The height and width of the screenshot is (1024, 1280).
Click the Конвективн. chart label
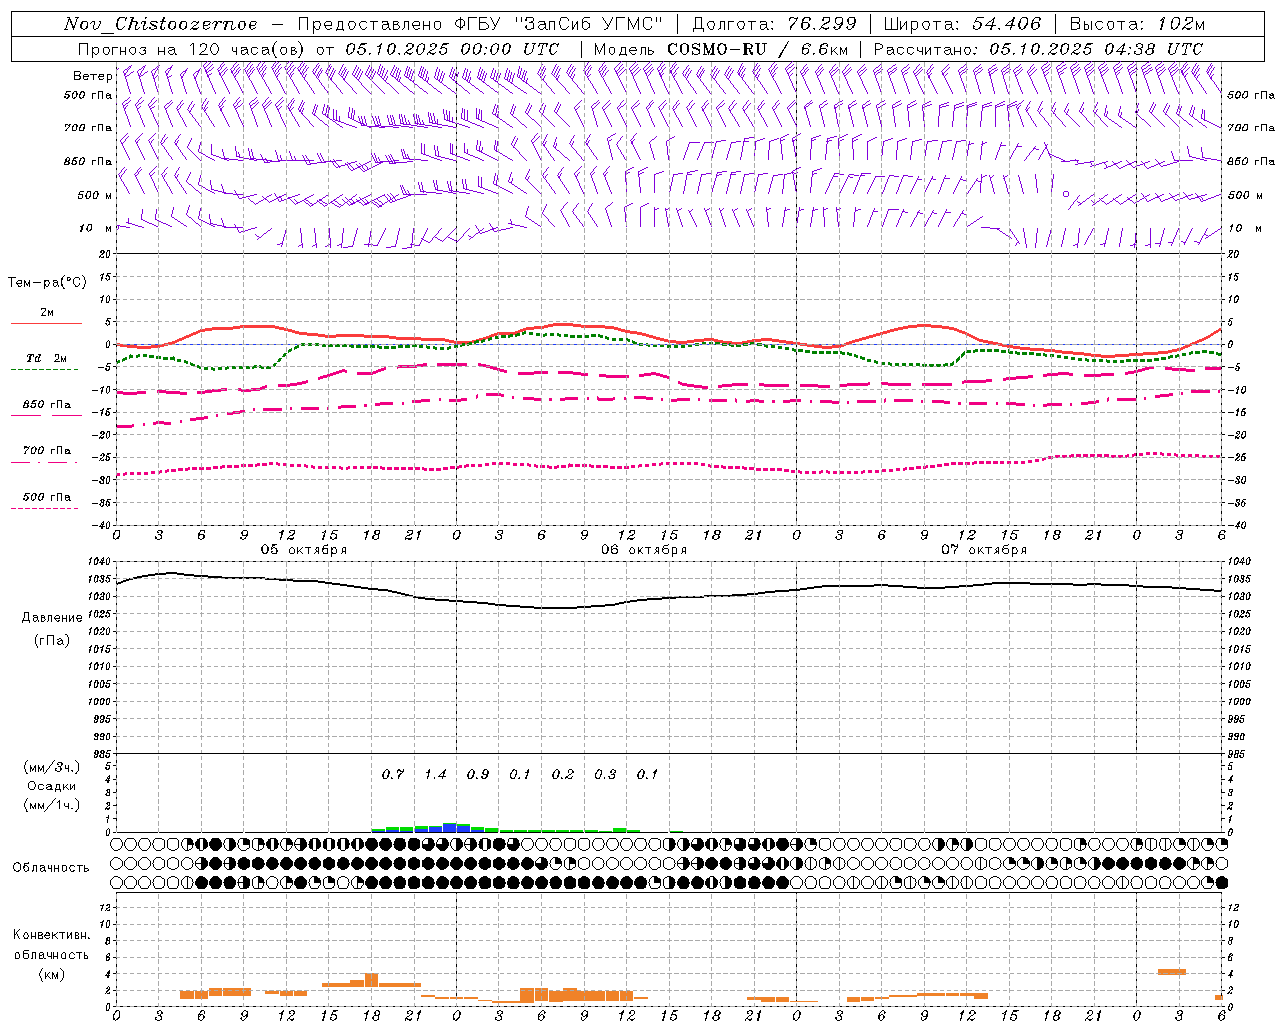[x=51, y=935]
